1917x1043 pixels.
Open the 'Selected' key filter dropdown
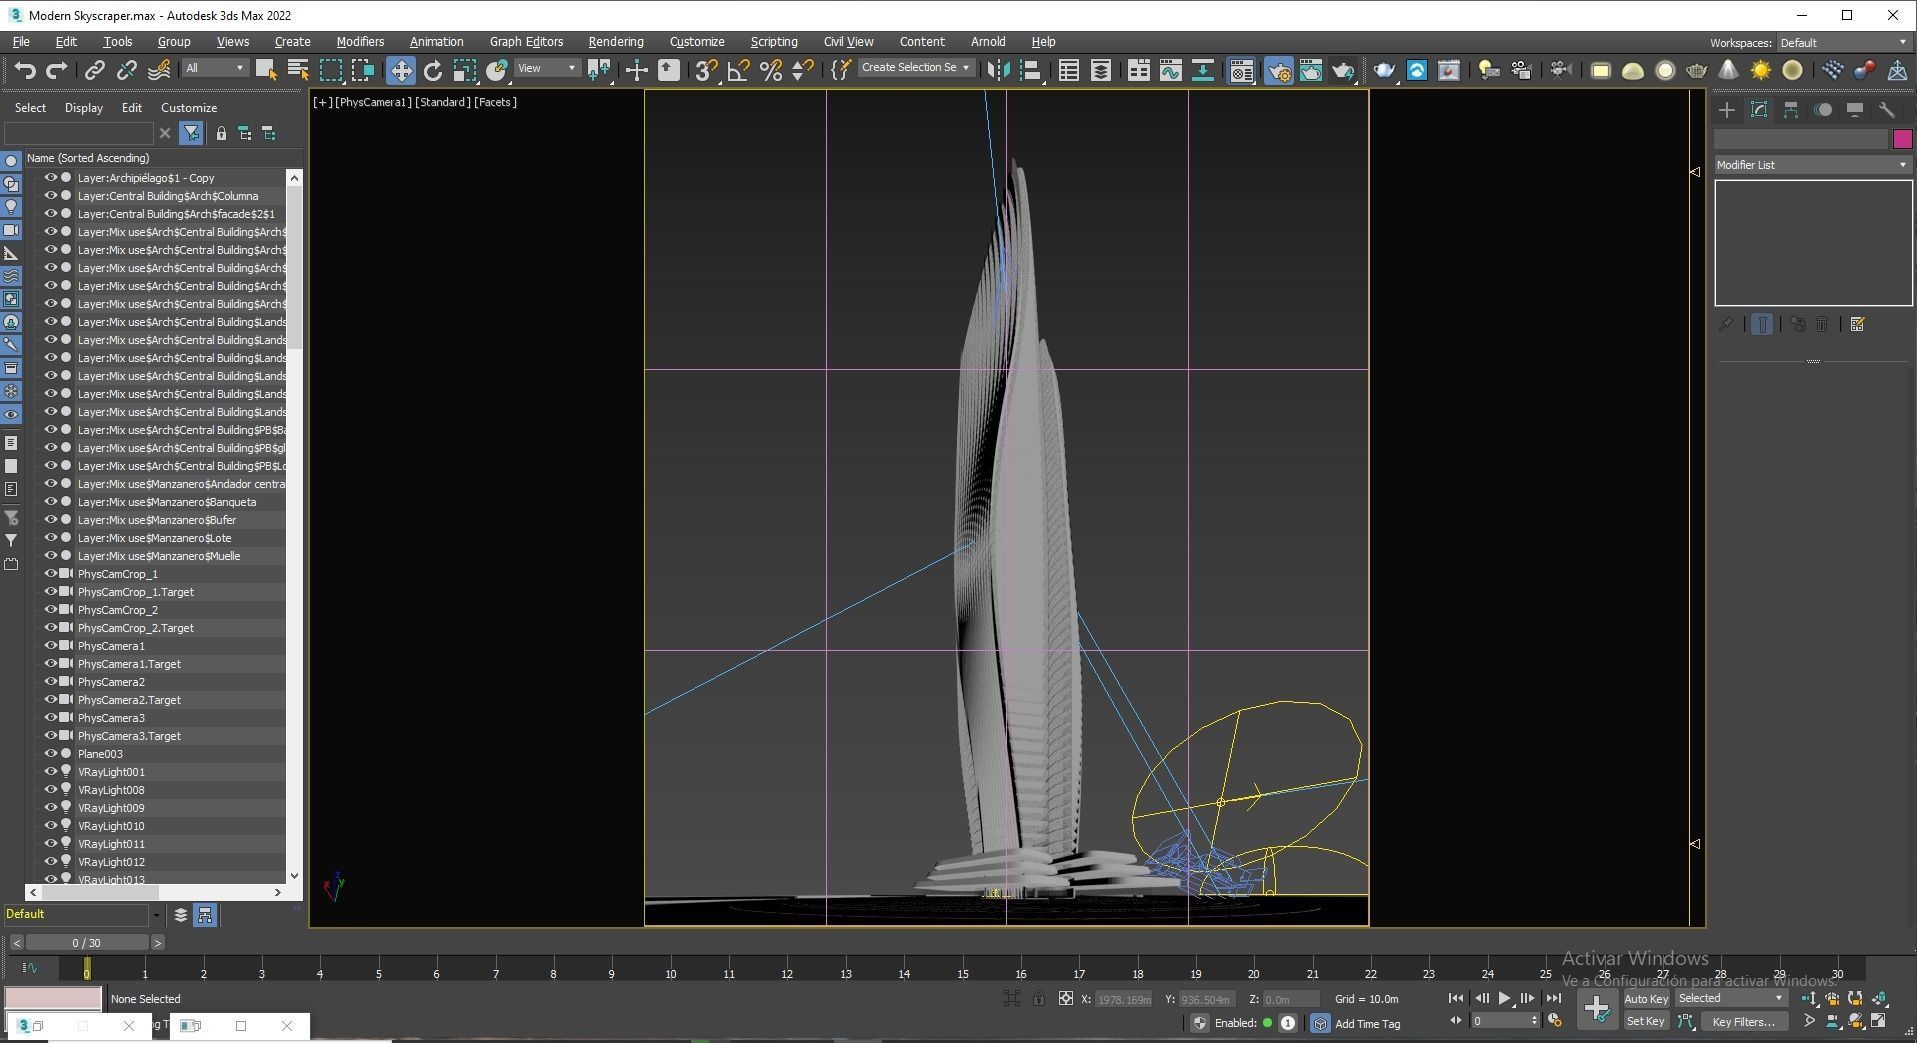1731,999
